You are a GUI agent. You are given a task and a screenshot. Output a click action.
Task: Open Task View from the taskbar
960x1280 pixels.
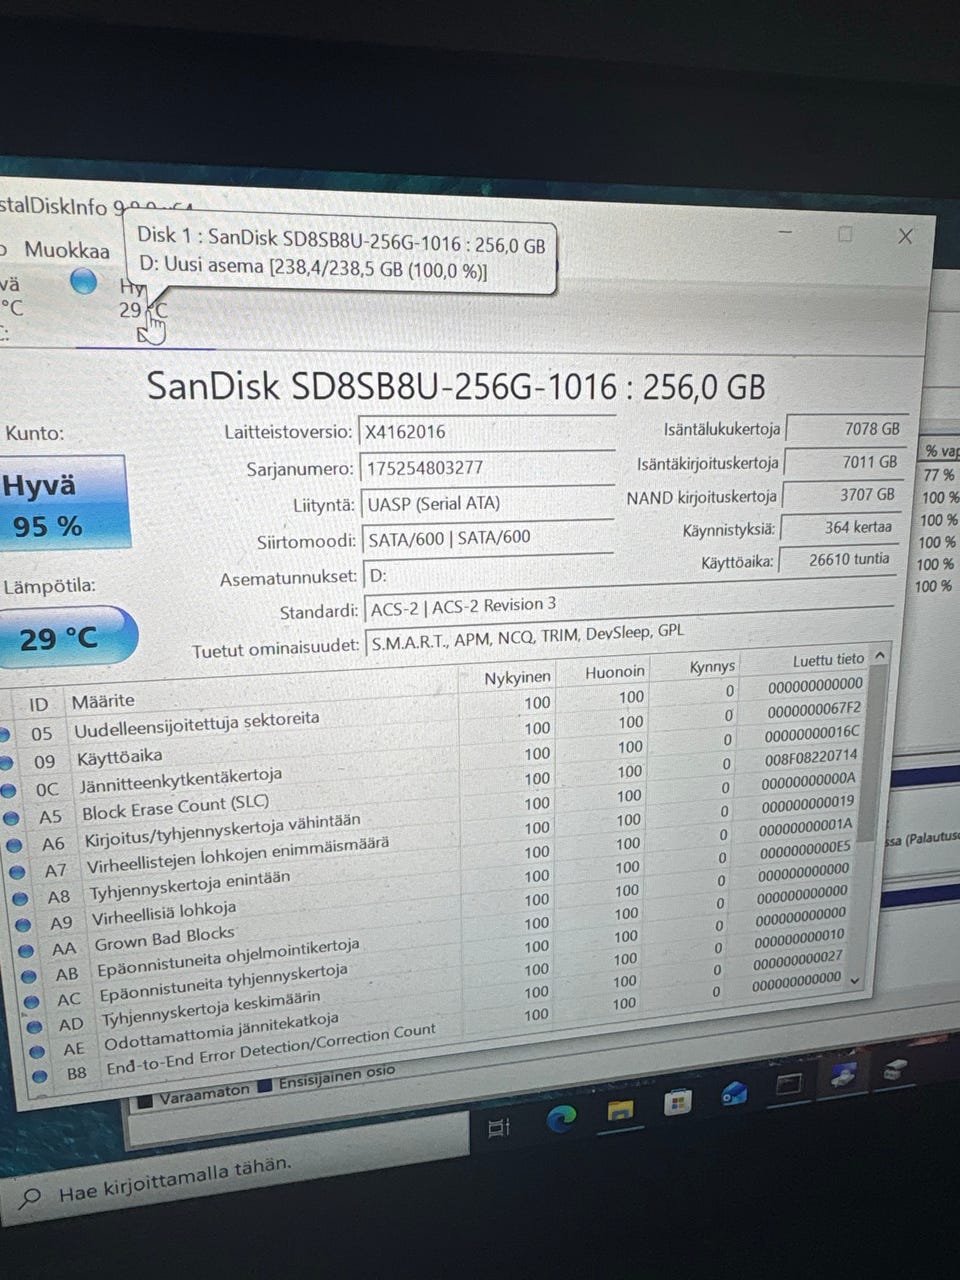point(499,1128)
